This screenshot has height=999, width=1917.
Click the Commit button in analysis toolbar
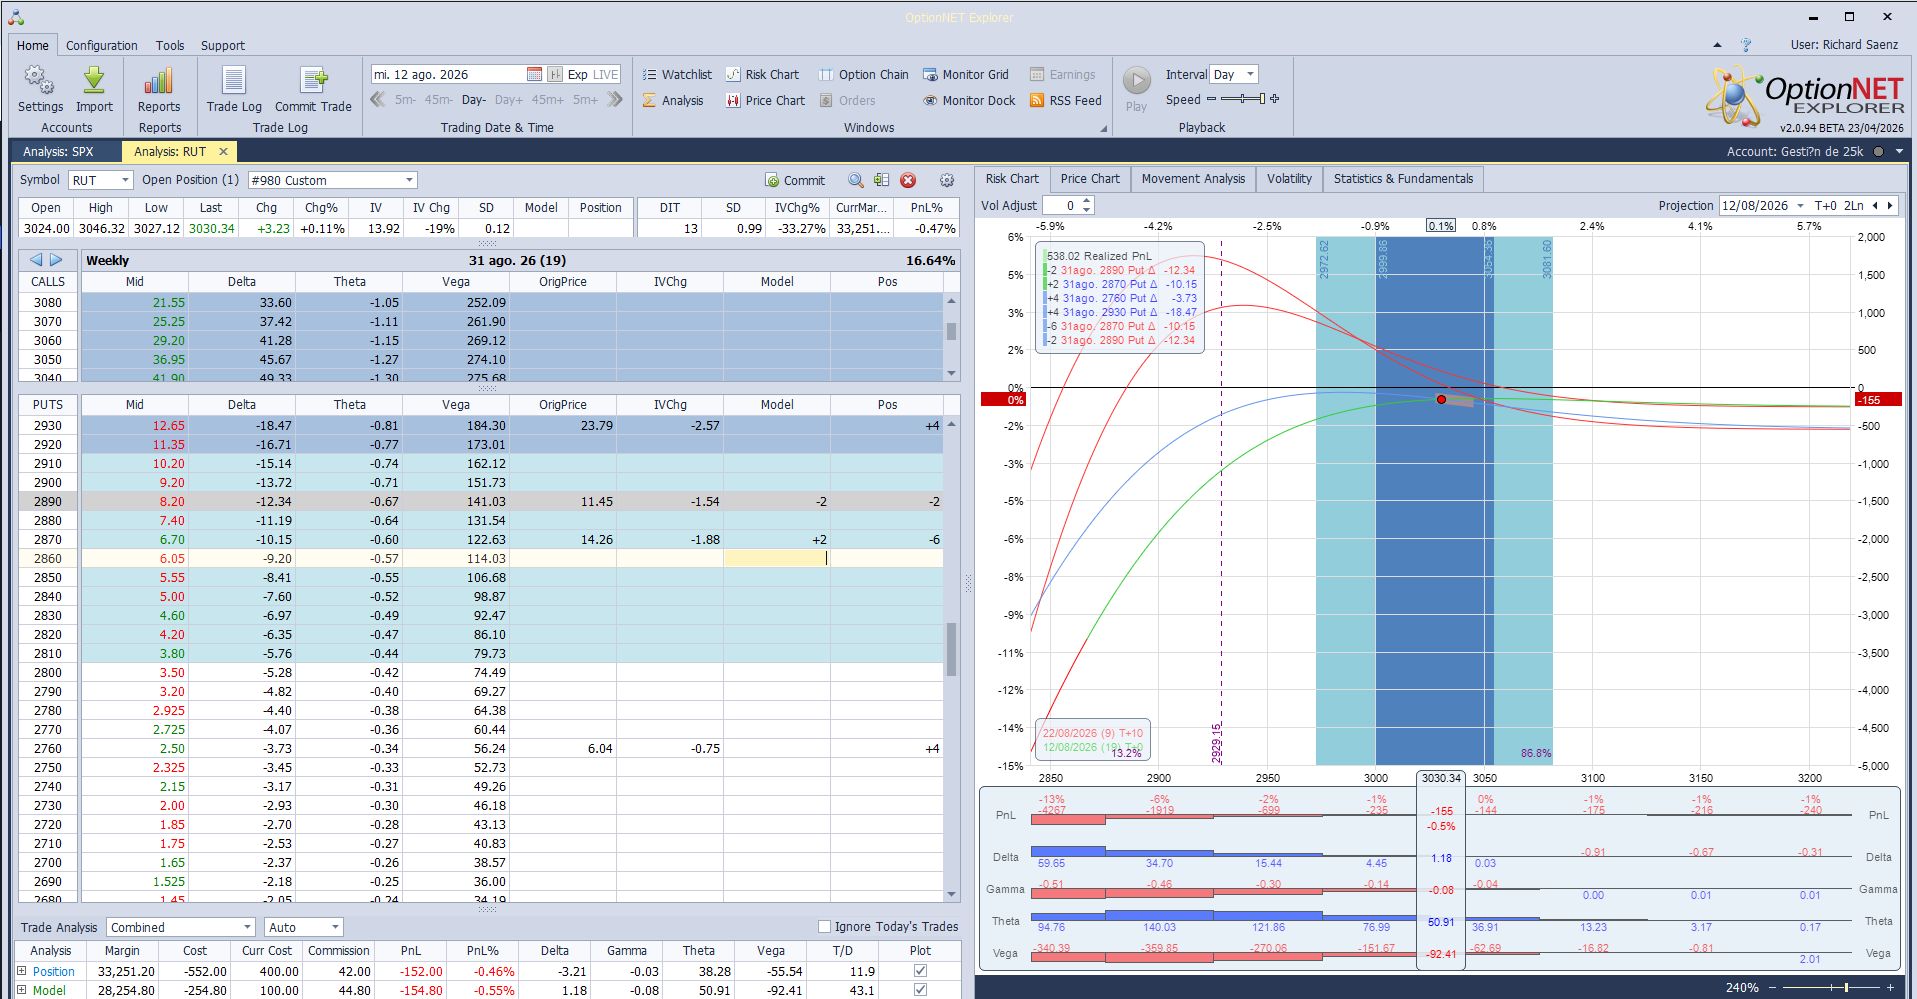tap(795, 180)
